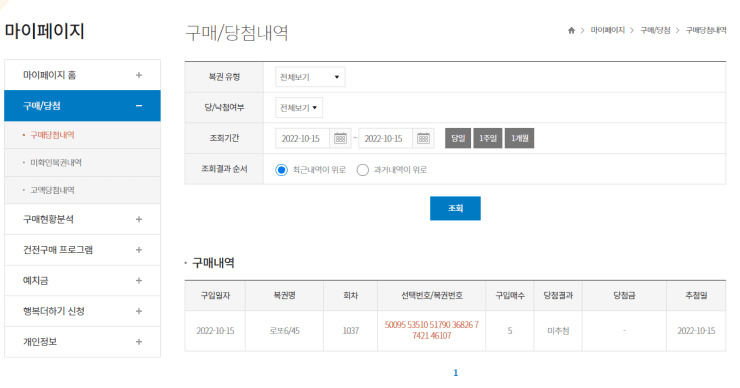Click 구입일자 column header
Image resolution: width=740 pixels, height=388 pixels.
click(215, 295)
